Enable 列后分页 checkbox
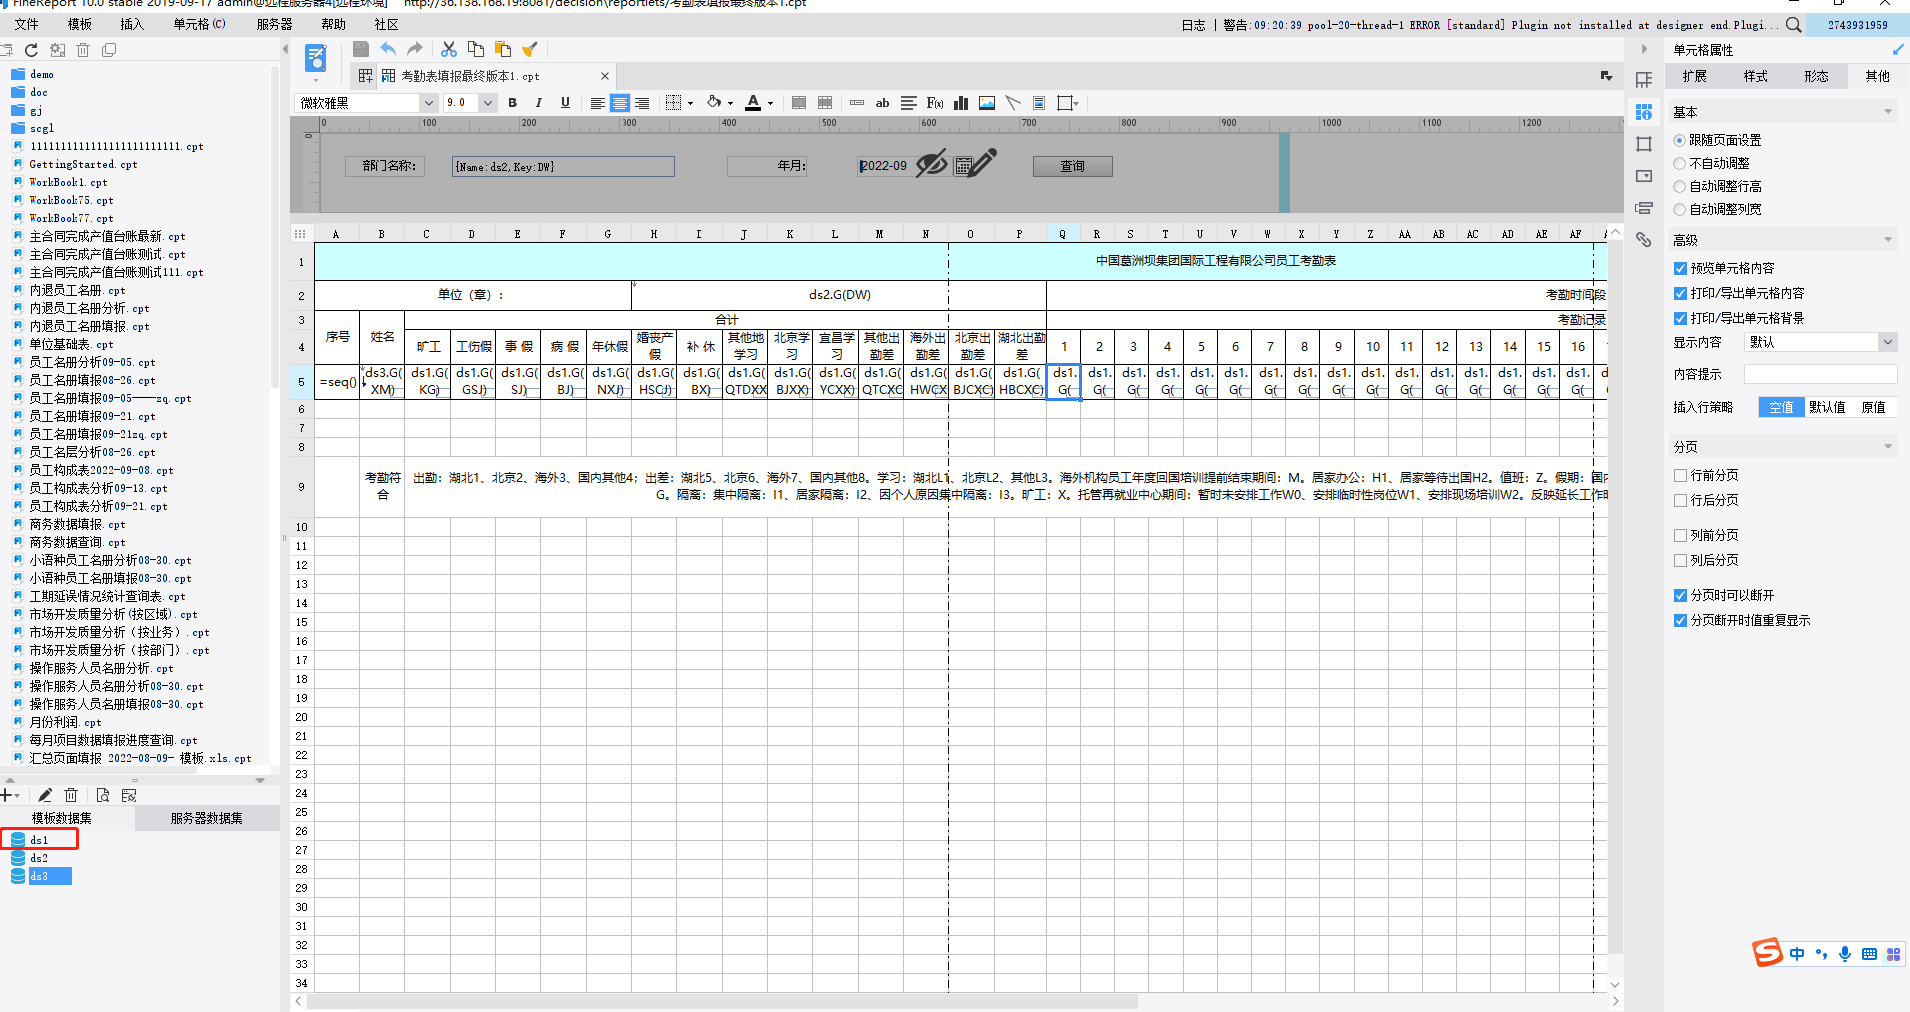The width and height of the screenshot is (1910, 1012). (1680, 560)
